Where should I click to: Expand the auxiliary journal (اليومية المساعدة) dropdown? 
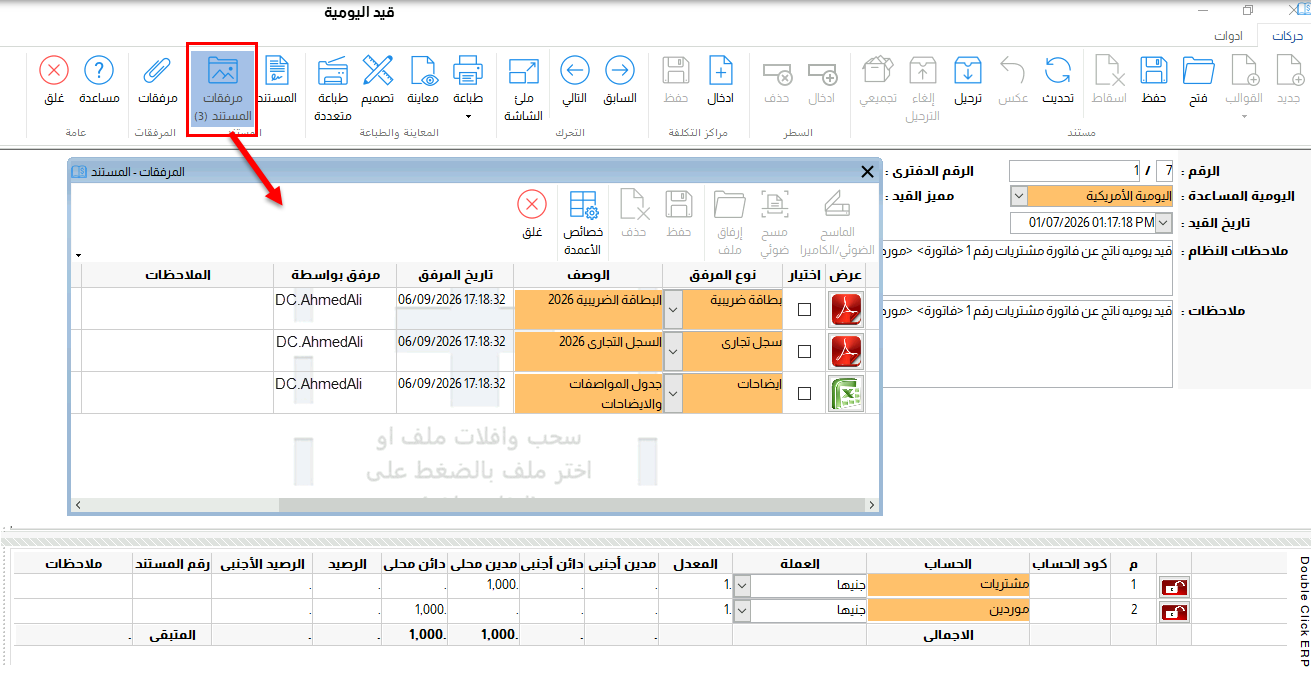pyautogui.click(x=1019, y=196)
